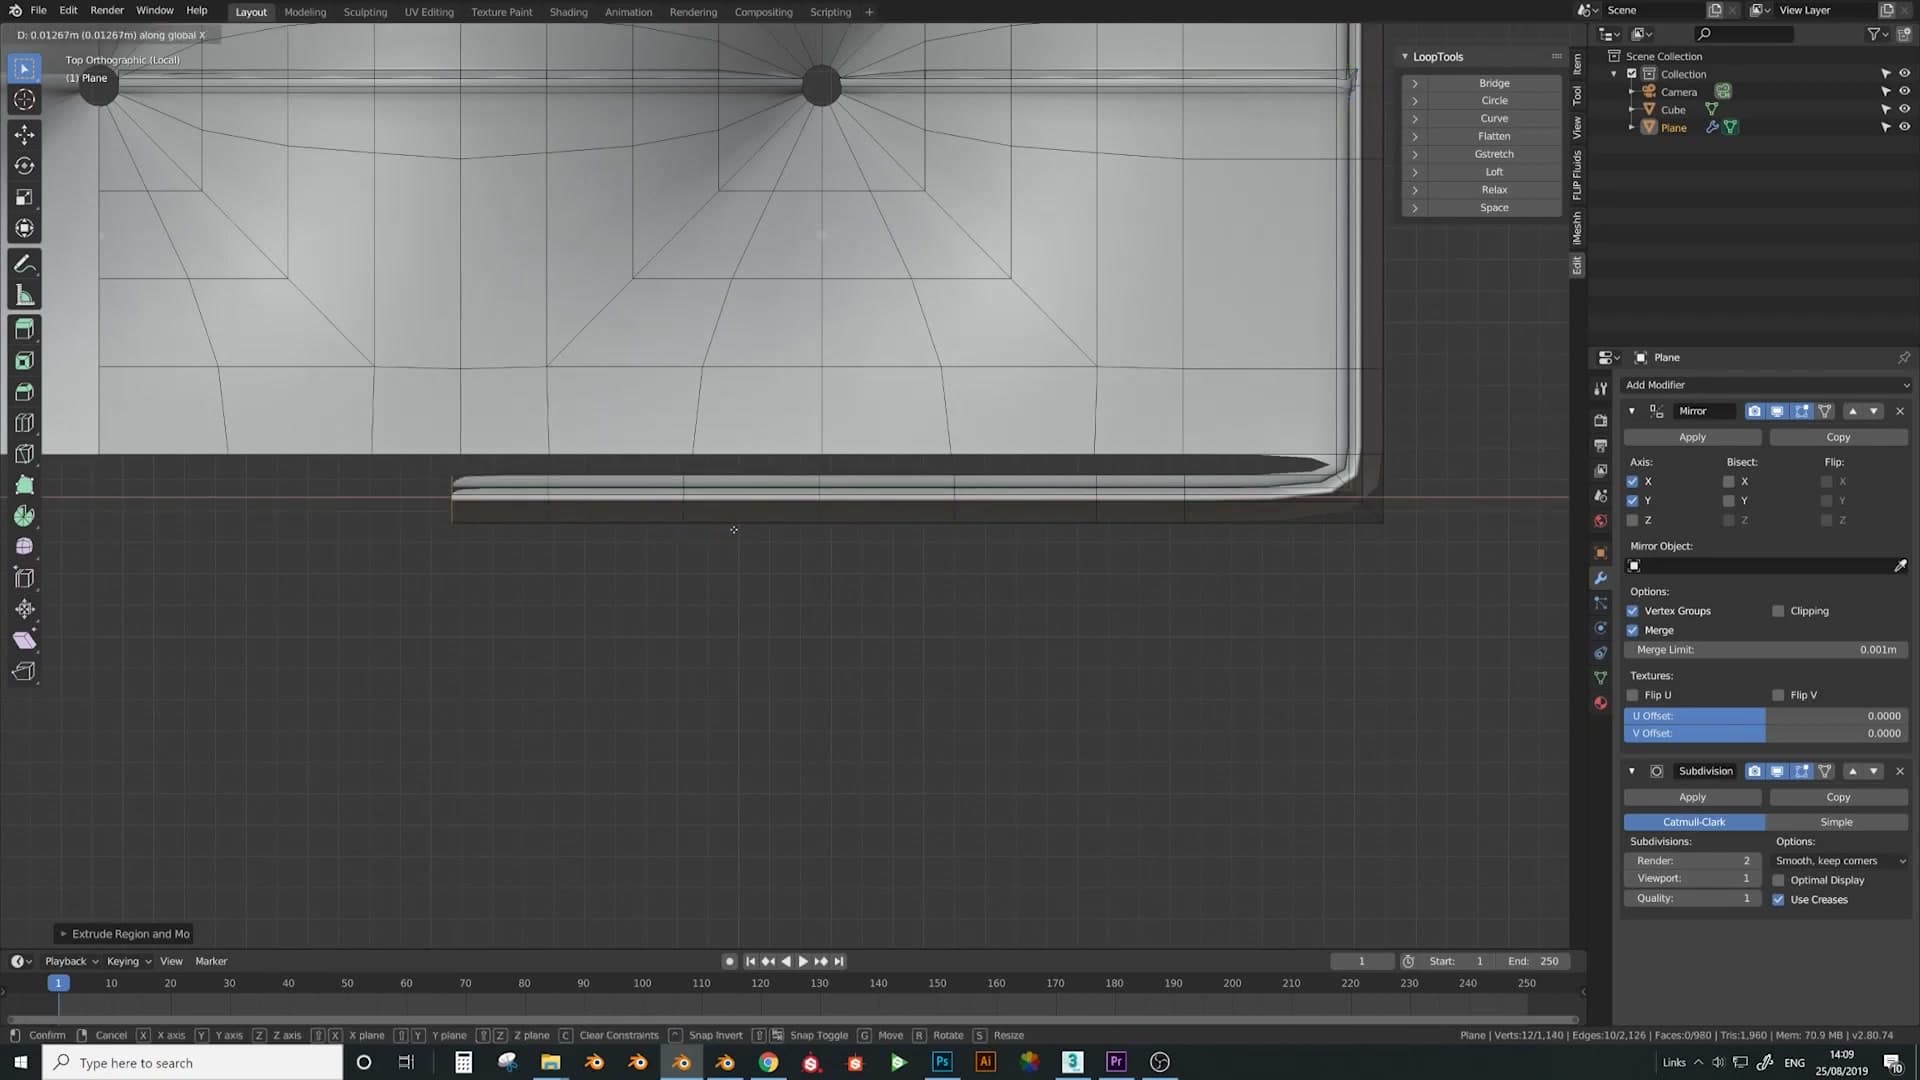The height and width of the screenshot is (1080, 1920).
Task: Toggle Use Creases checkbox
Action: click(1778, 900)
